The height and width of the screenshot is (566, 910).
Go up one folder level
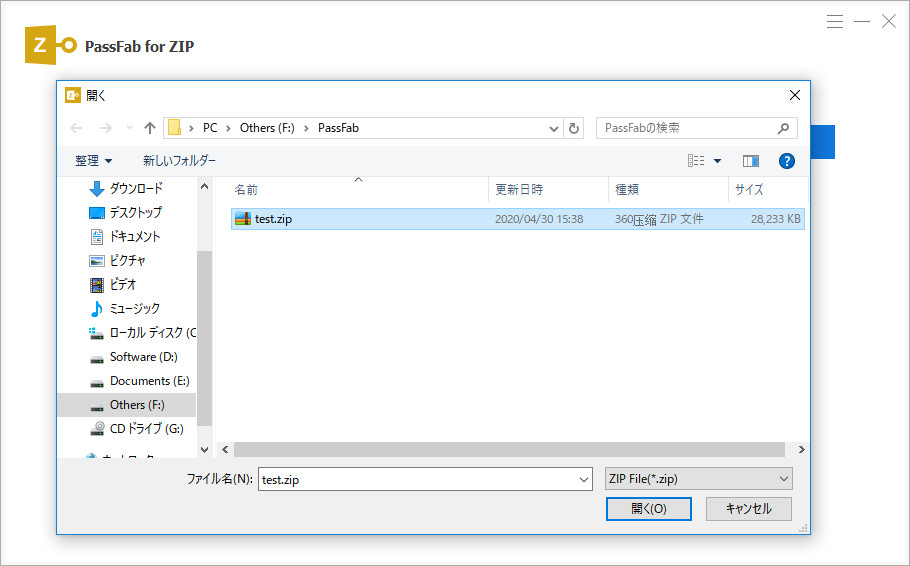[x=150, y=128]
